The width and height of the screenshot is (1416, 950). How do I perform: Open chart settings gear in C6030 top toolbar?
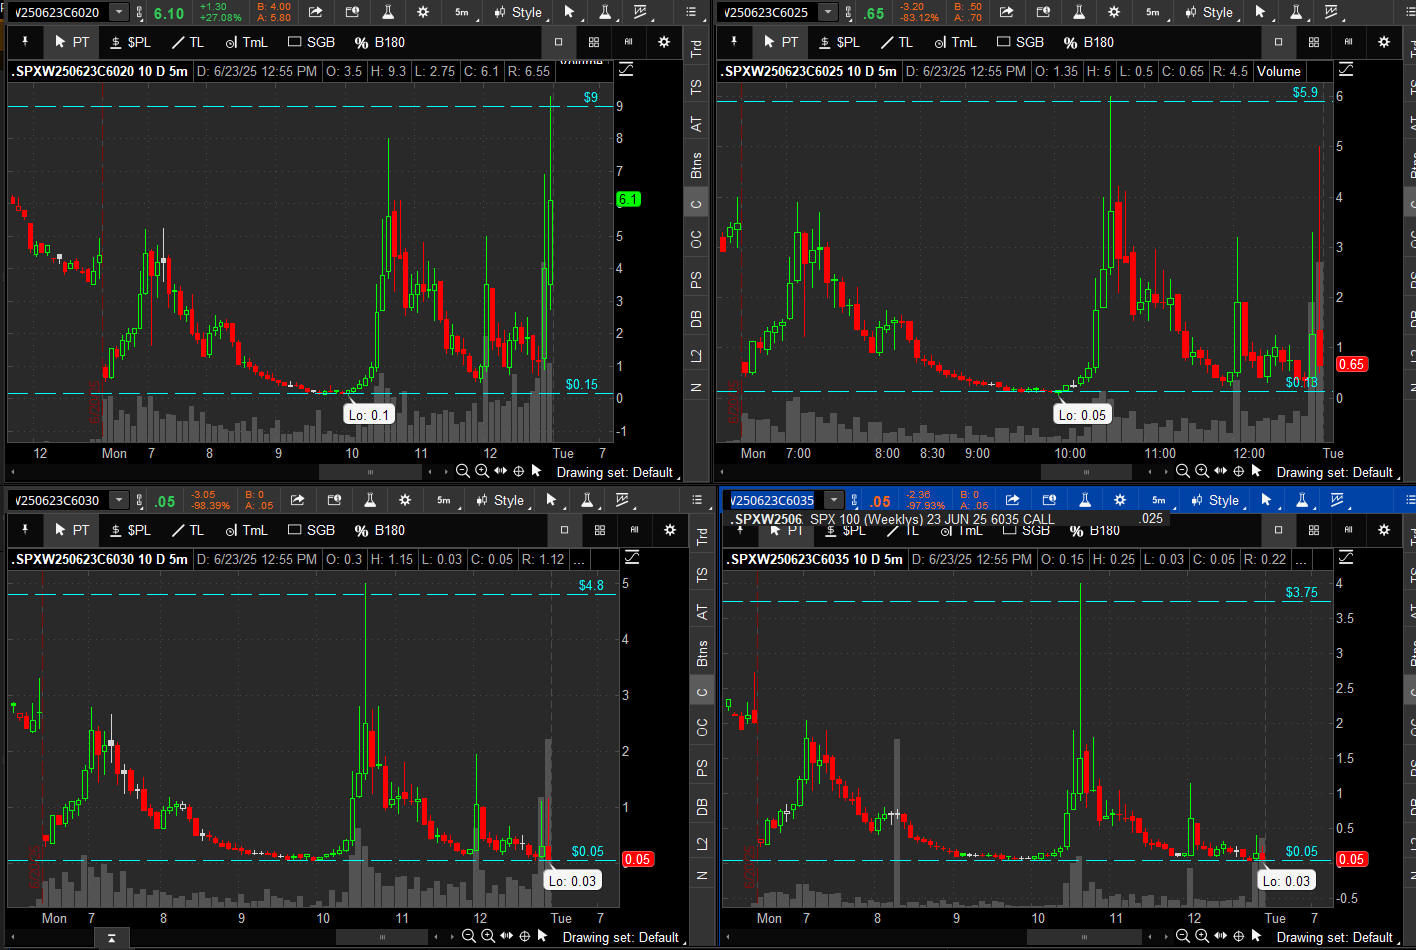click(x=405, y=500)
